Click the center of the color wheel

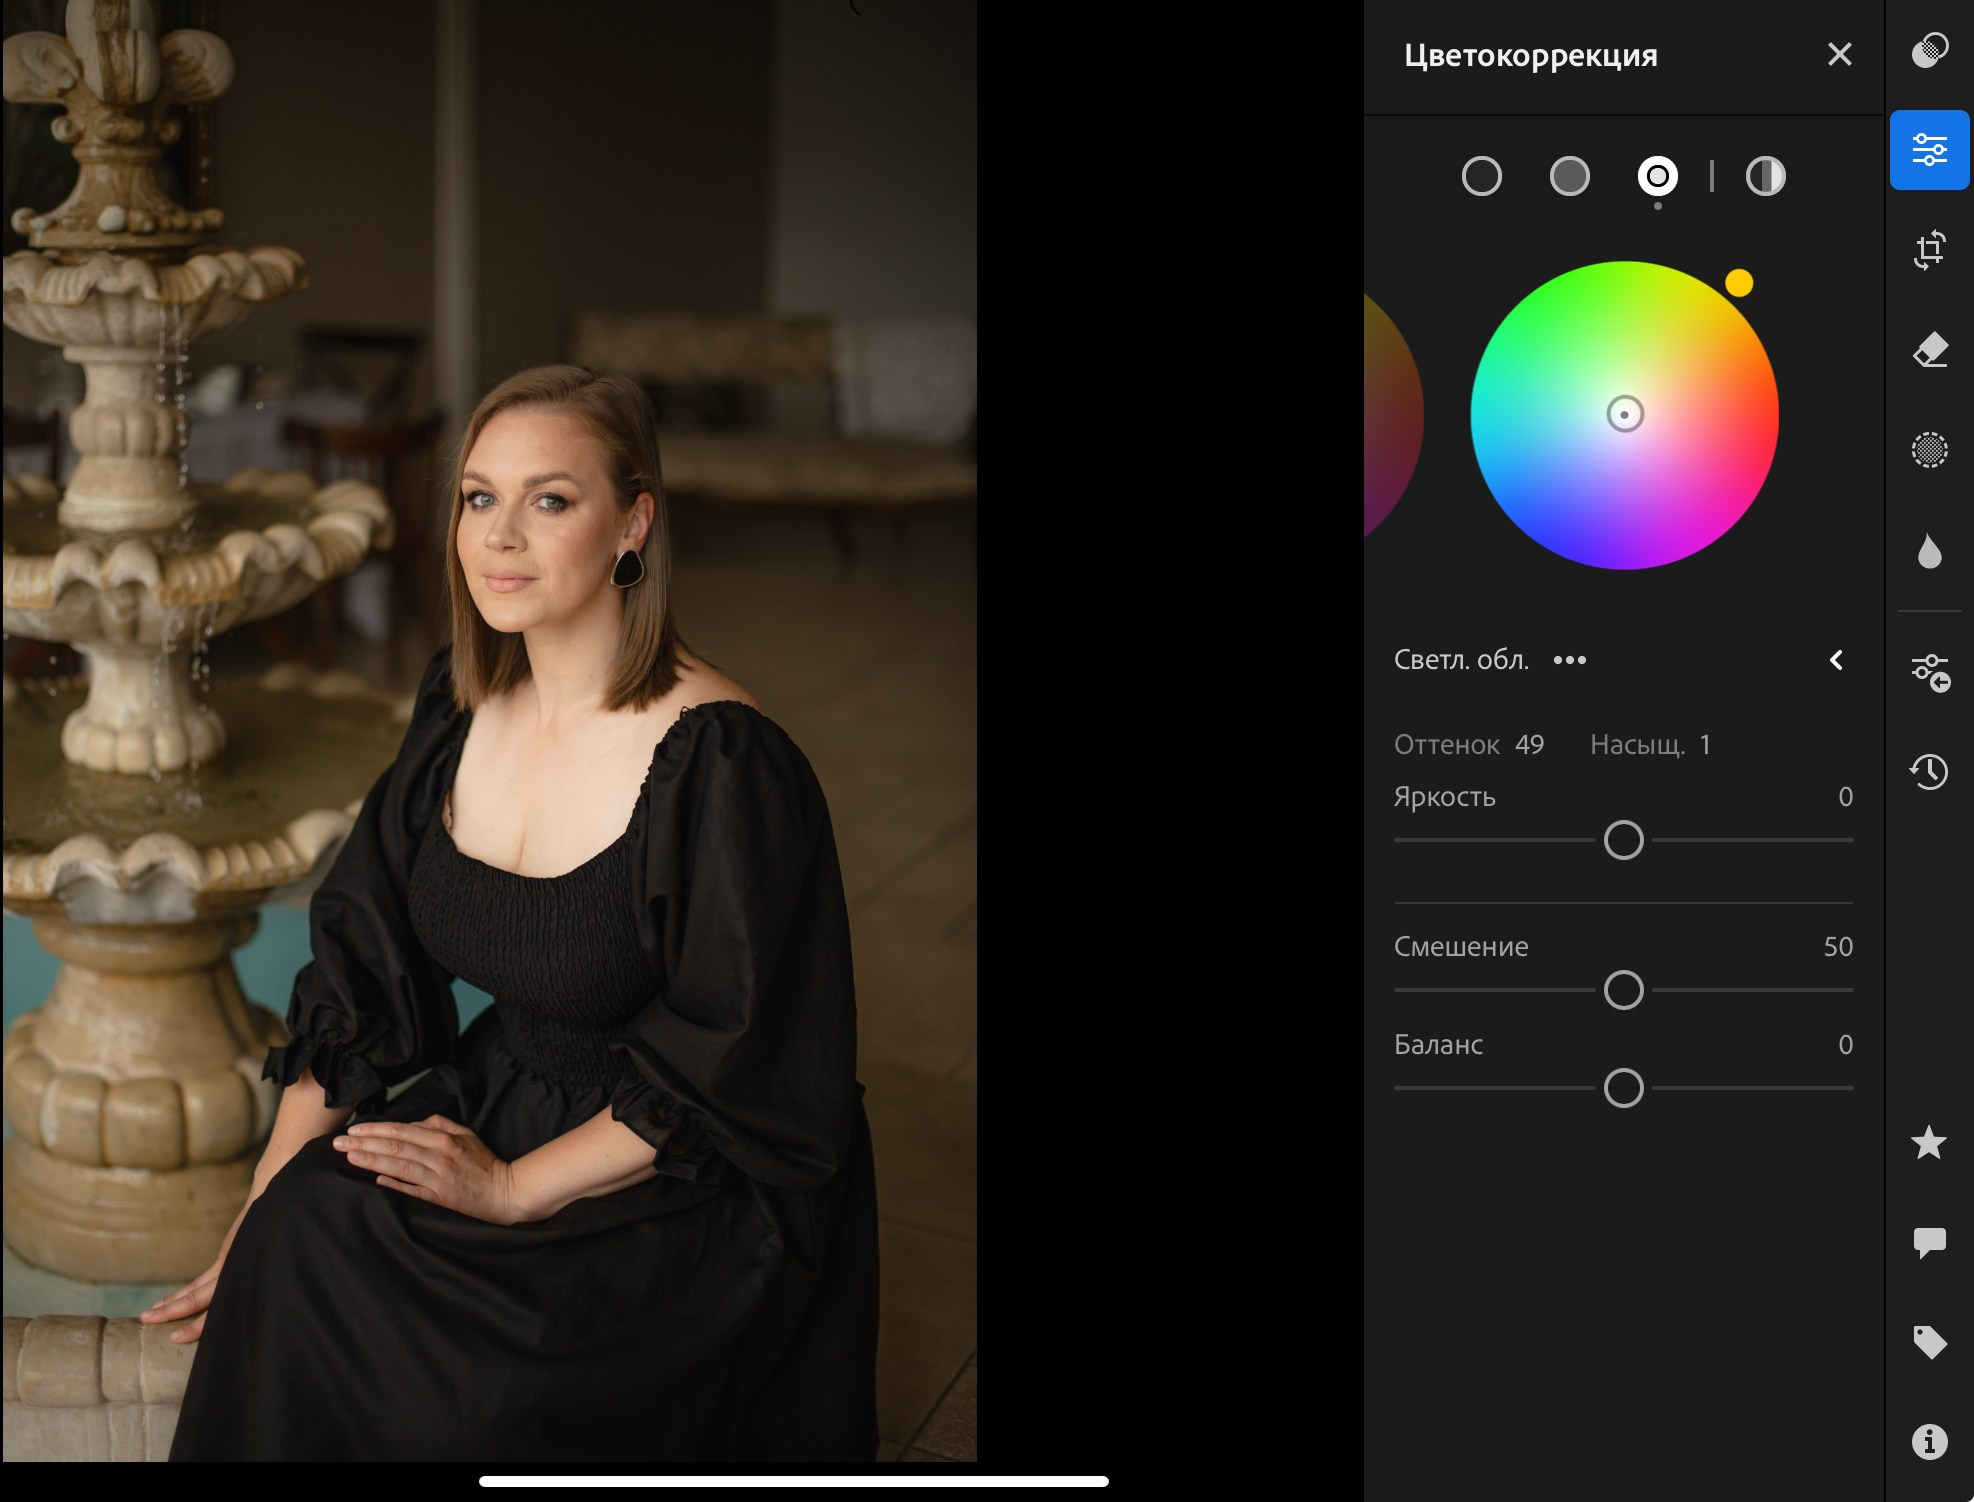click(1624, 414)
